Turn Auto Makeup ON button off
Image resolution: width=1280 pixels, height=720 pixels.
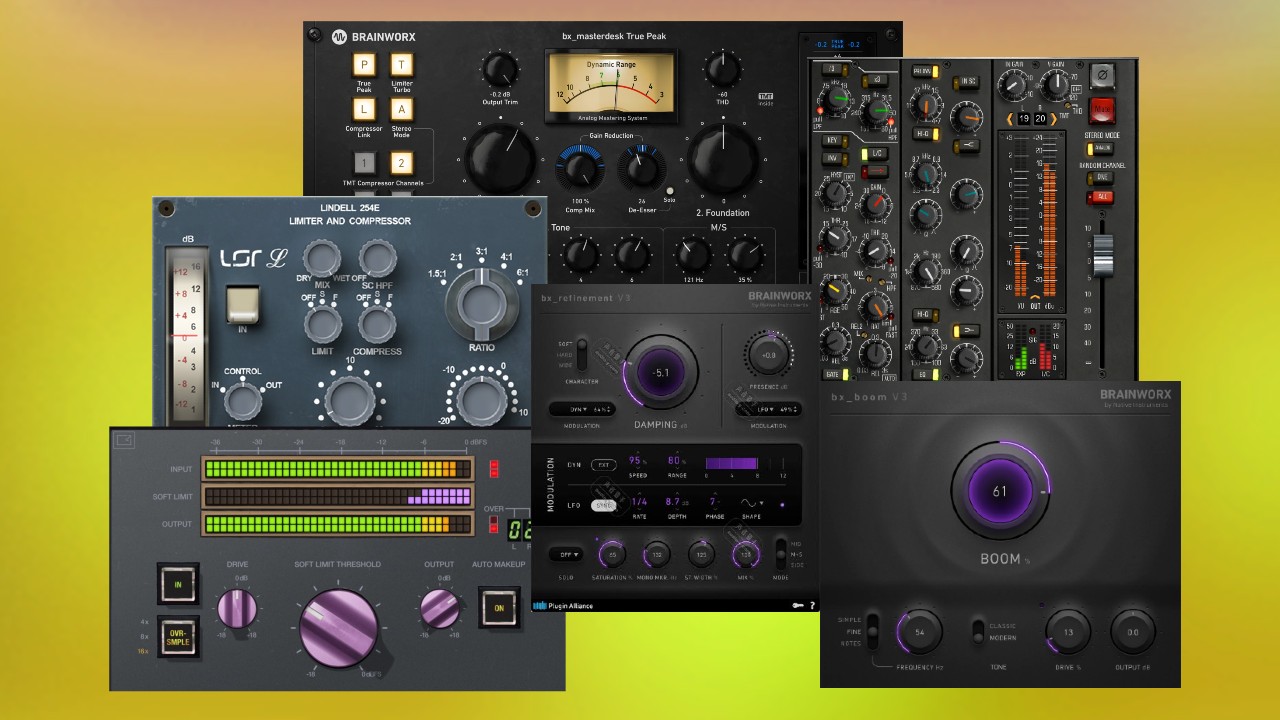tap(499, 608)
